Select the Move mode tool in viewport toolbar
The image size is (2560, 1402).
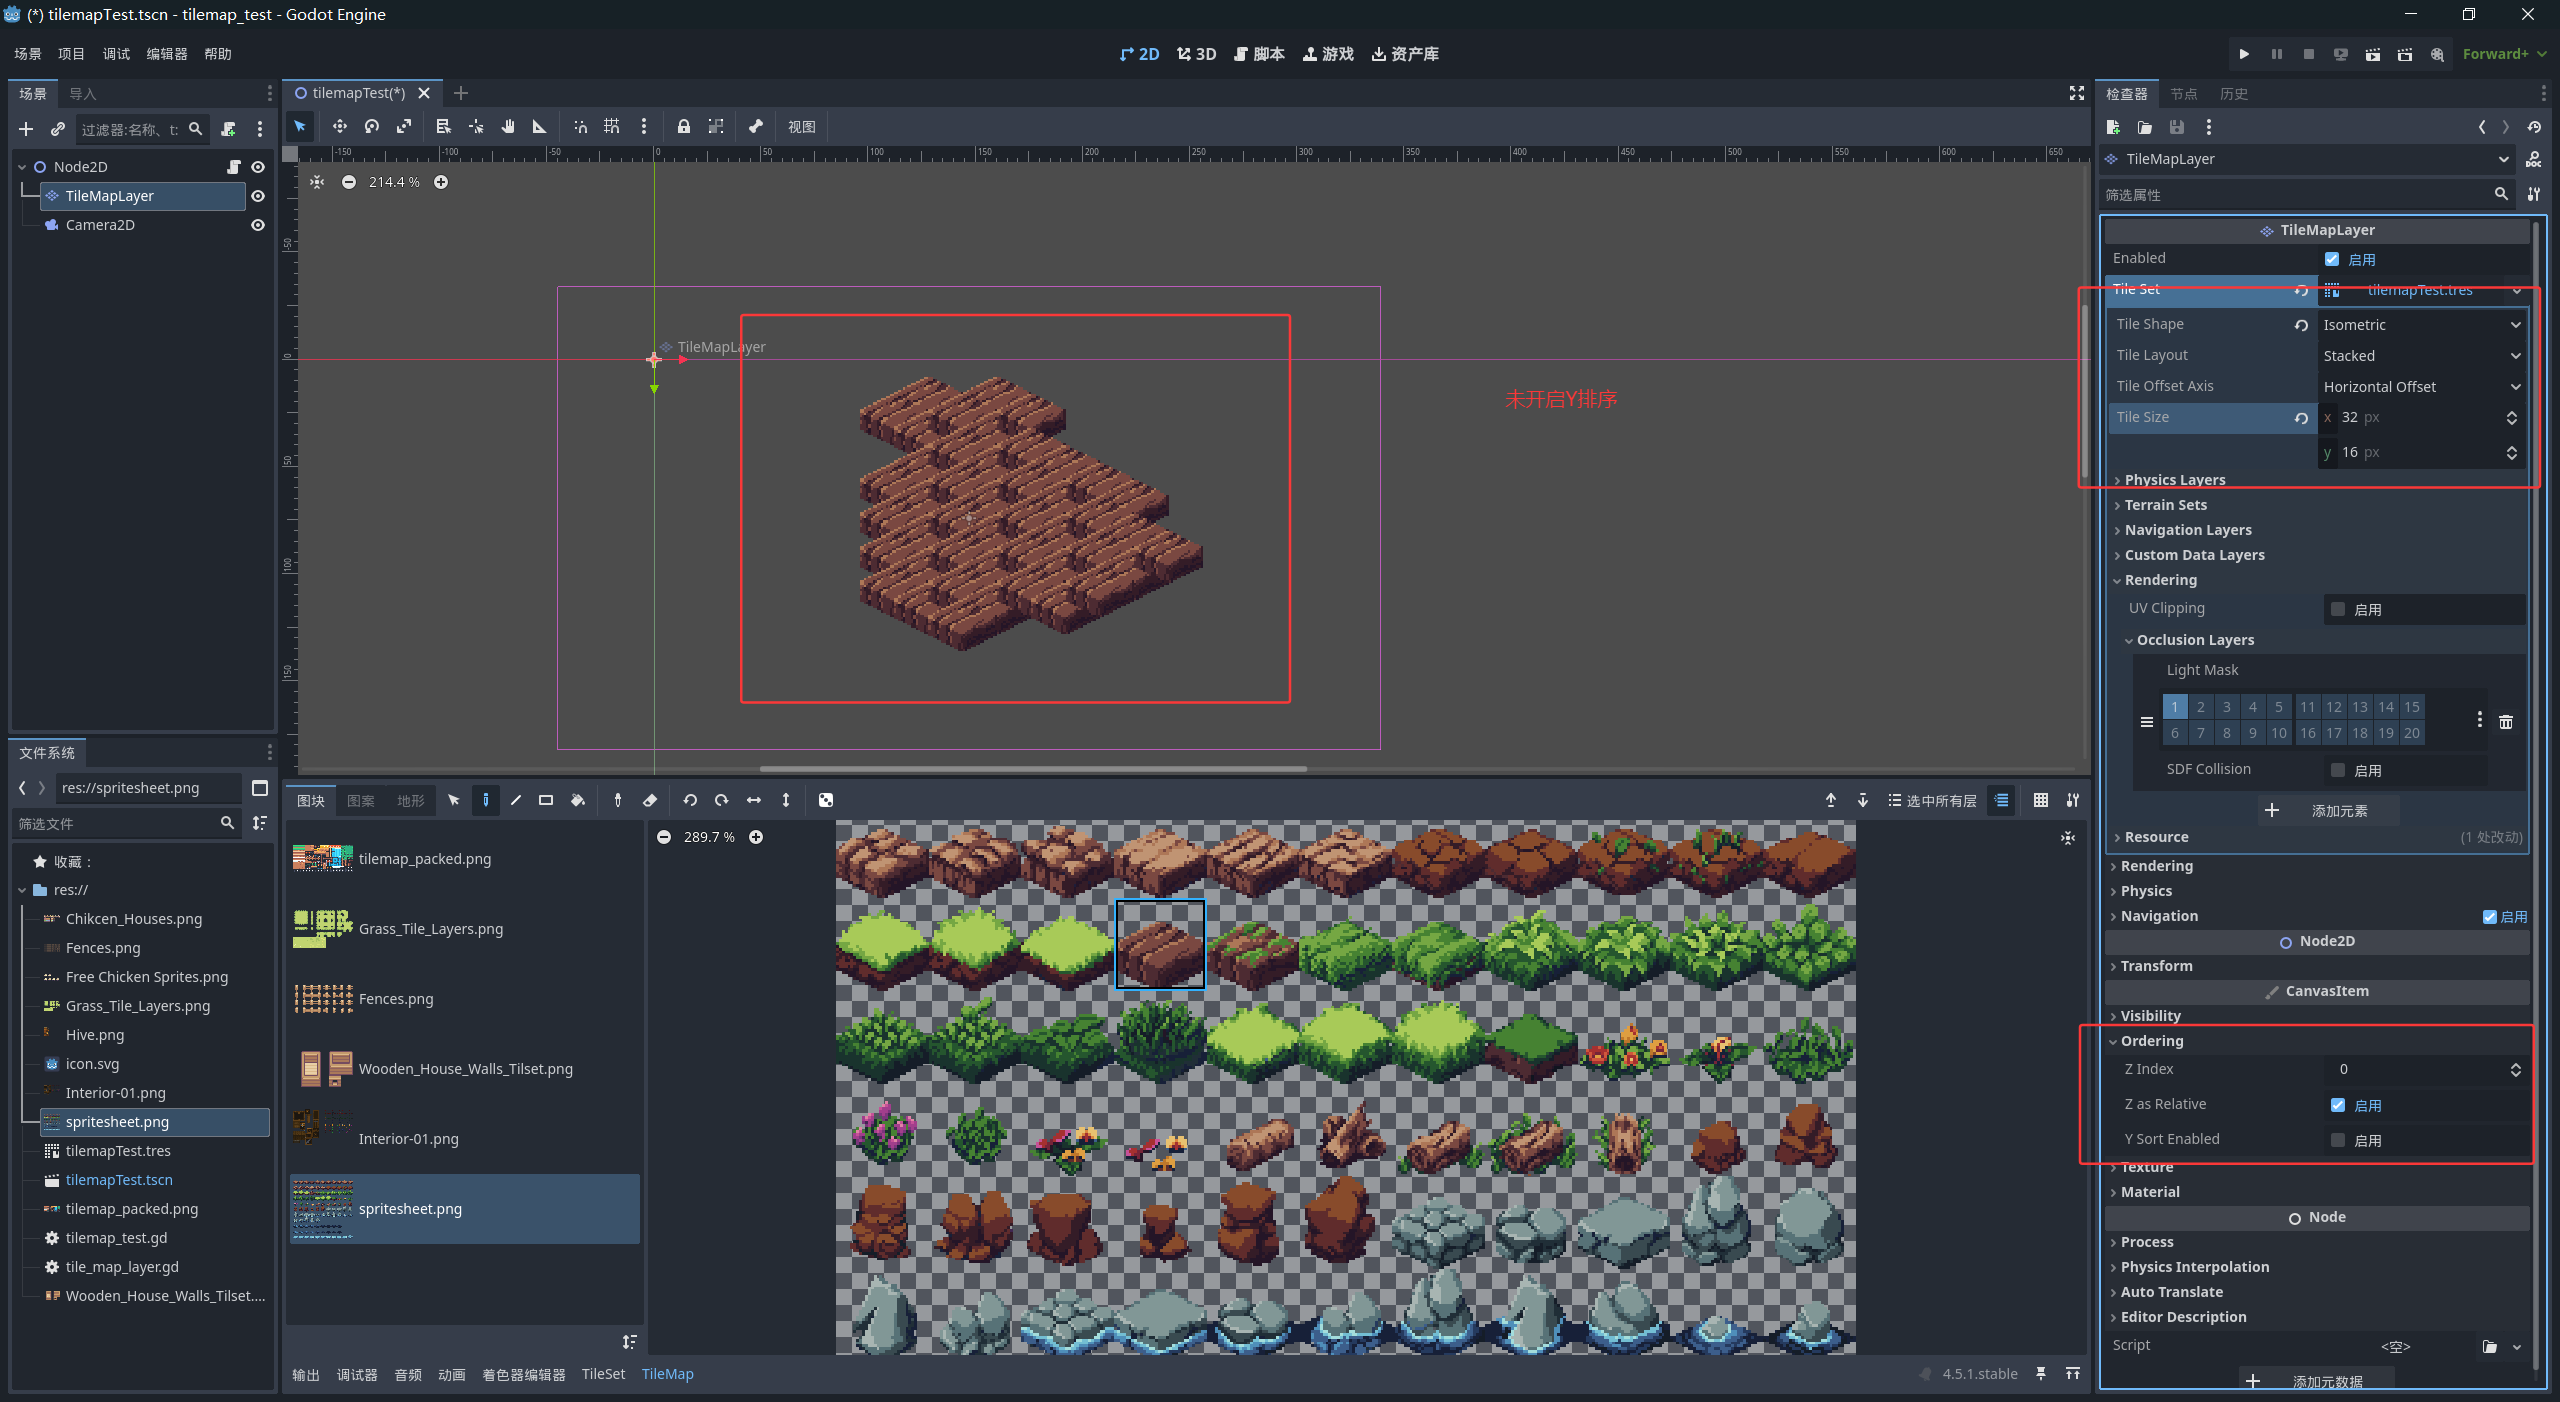[340, 127]
